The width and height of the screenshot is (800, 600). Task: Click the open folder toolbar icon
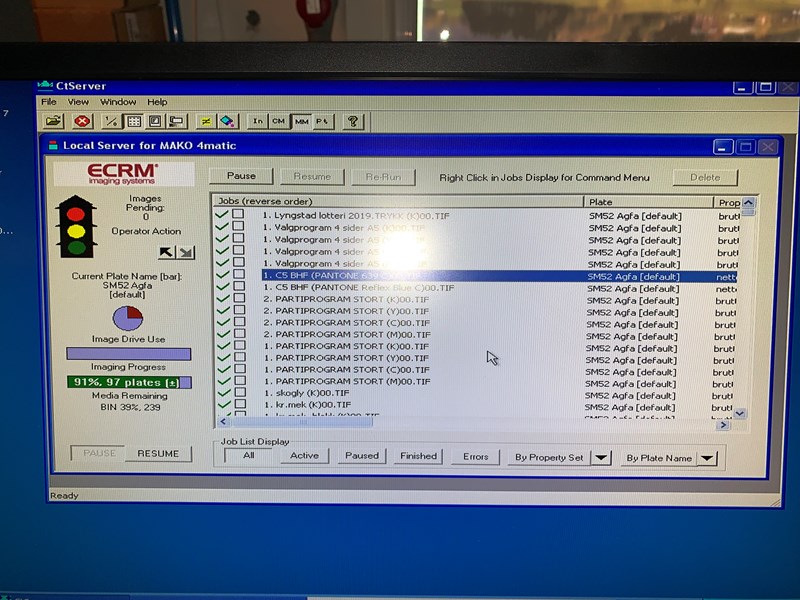(53, 121)
